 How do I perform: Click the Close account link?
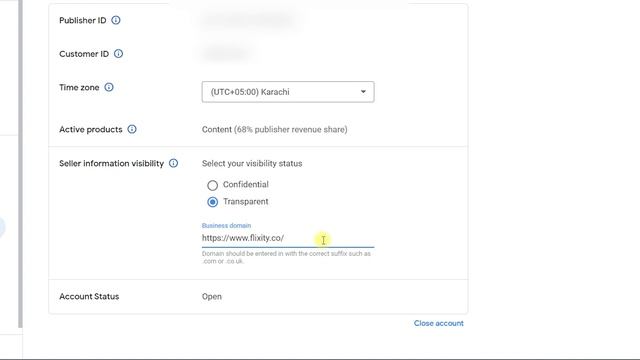coord(438,323)
